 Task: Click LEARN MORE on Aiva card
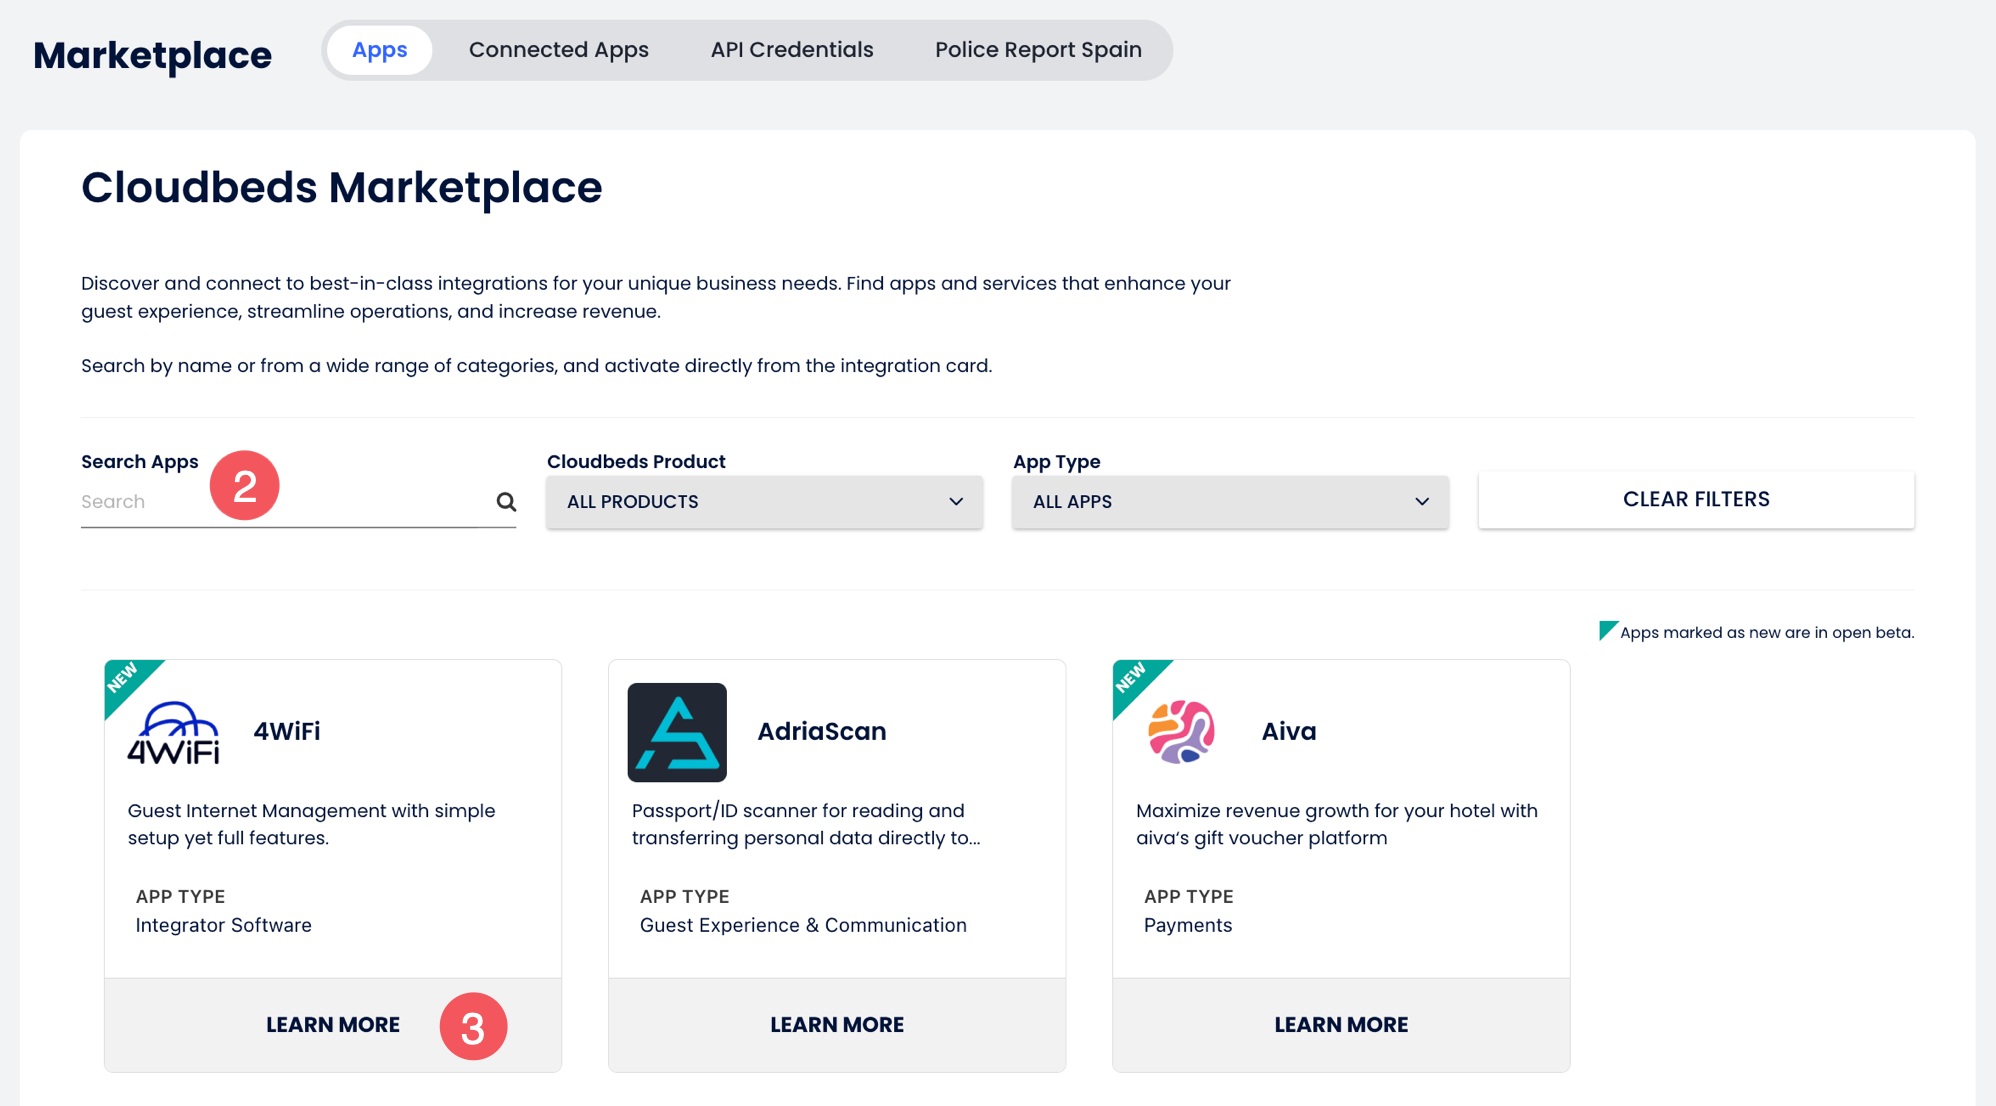click(1340, 1025)
